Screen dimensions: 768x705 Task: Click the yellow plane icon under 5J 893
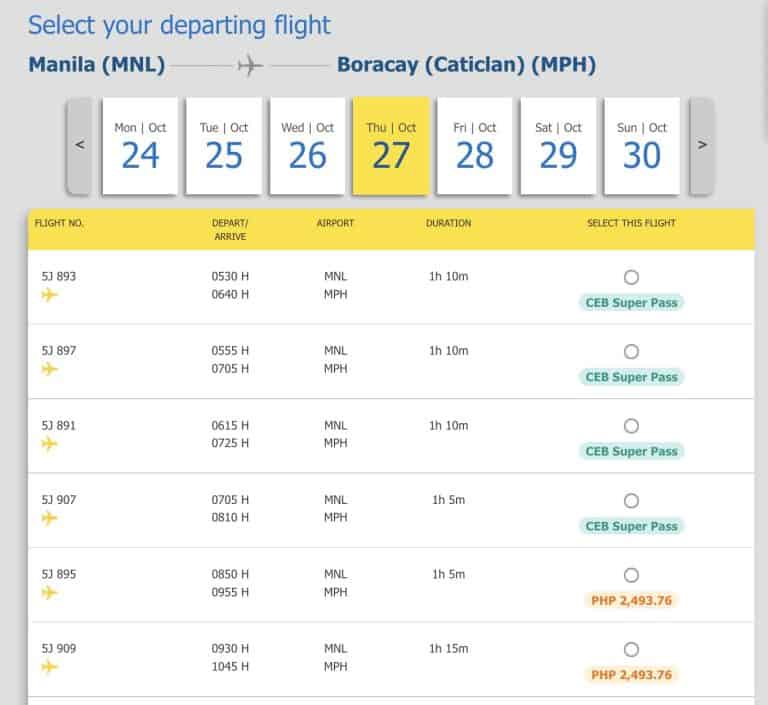pos(49,295)
